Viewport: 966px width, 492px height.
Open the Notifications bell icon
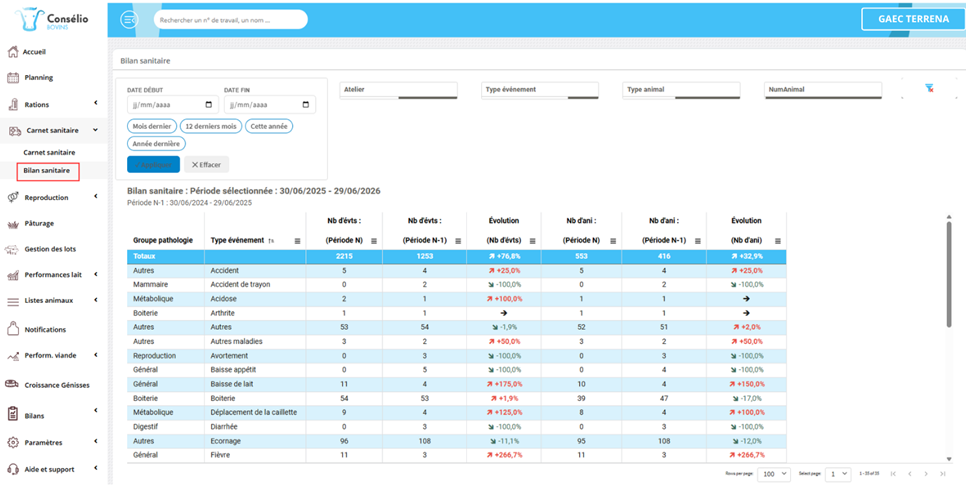(12, 329)
